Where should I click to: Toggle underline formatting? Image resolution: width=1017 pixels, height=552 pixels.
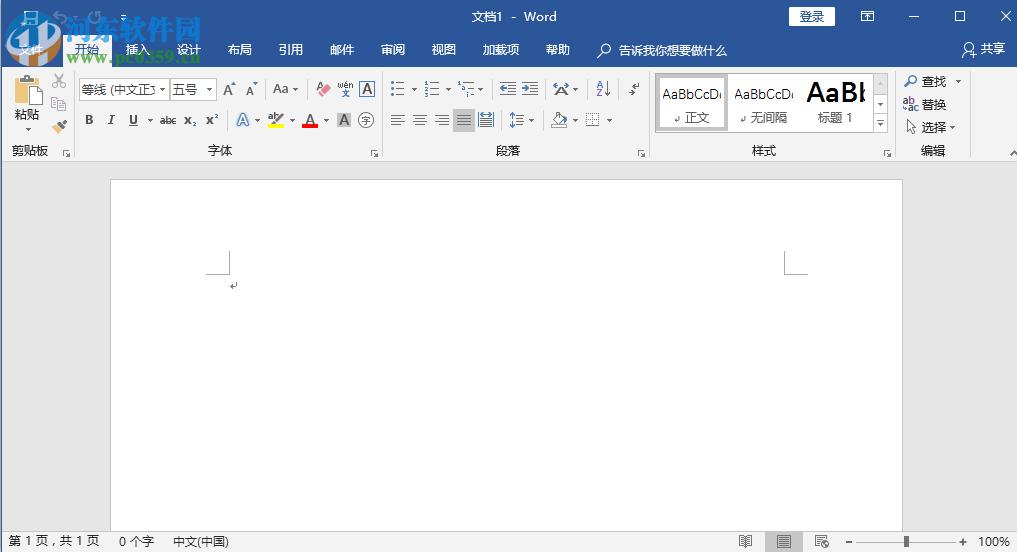point(133,120)
